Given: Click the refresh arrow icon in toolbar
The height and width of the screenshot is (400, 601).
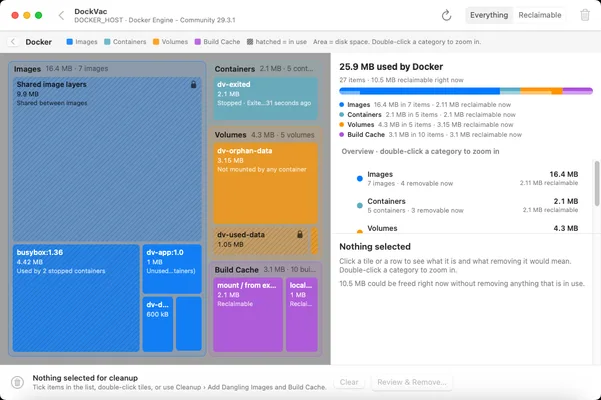Looking at the screenshot, I should click(446, 15).
